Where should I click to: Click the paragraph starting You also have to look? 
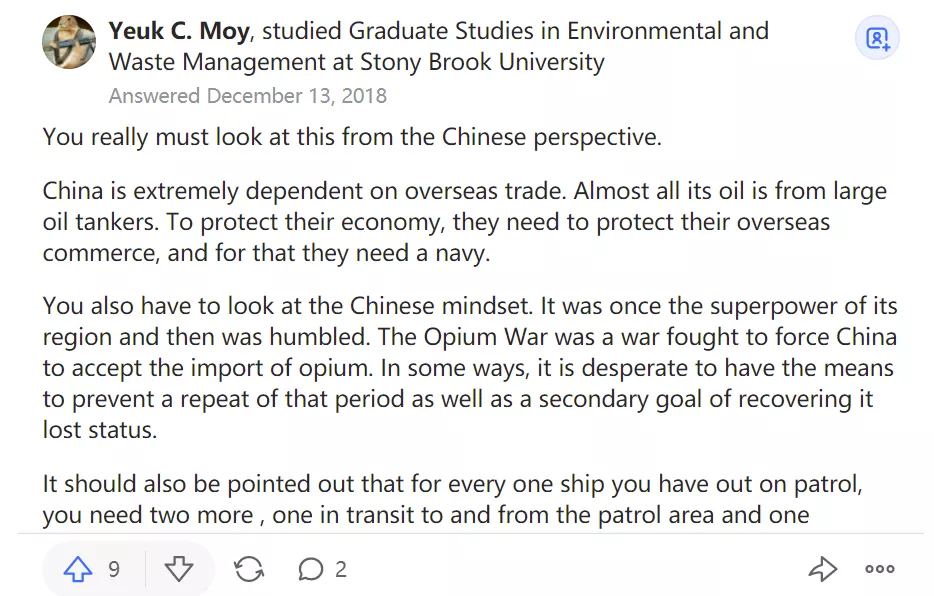tap(470, 367)
